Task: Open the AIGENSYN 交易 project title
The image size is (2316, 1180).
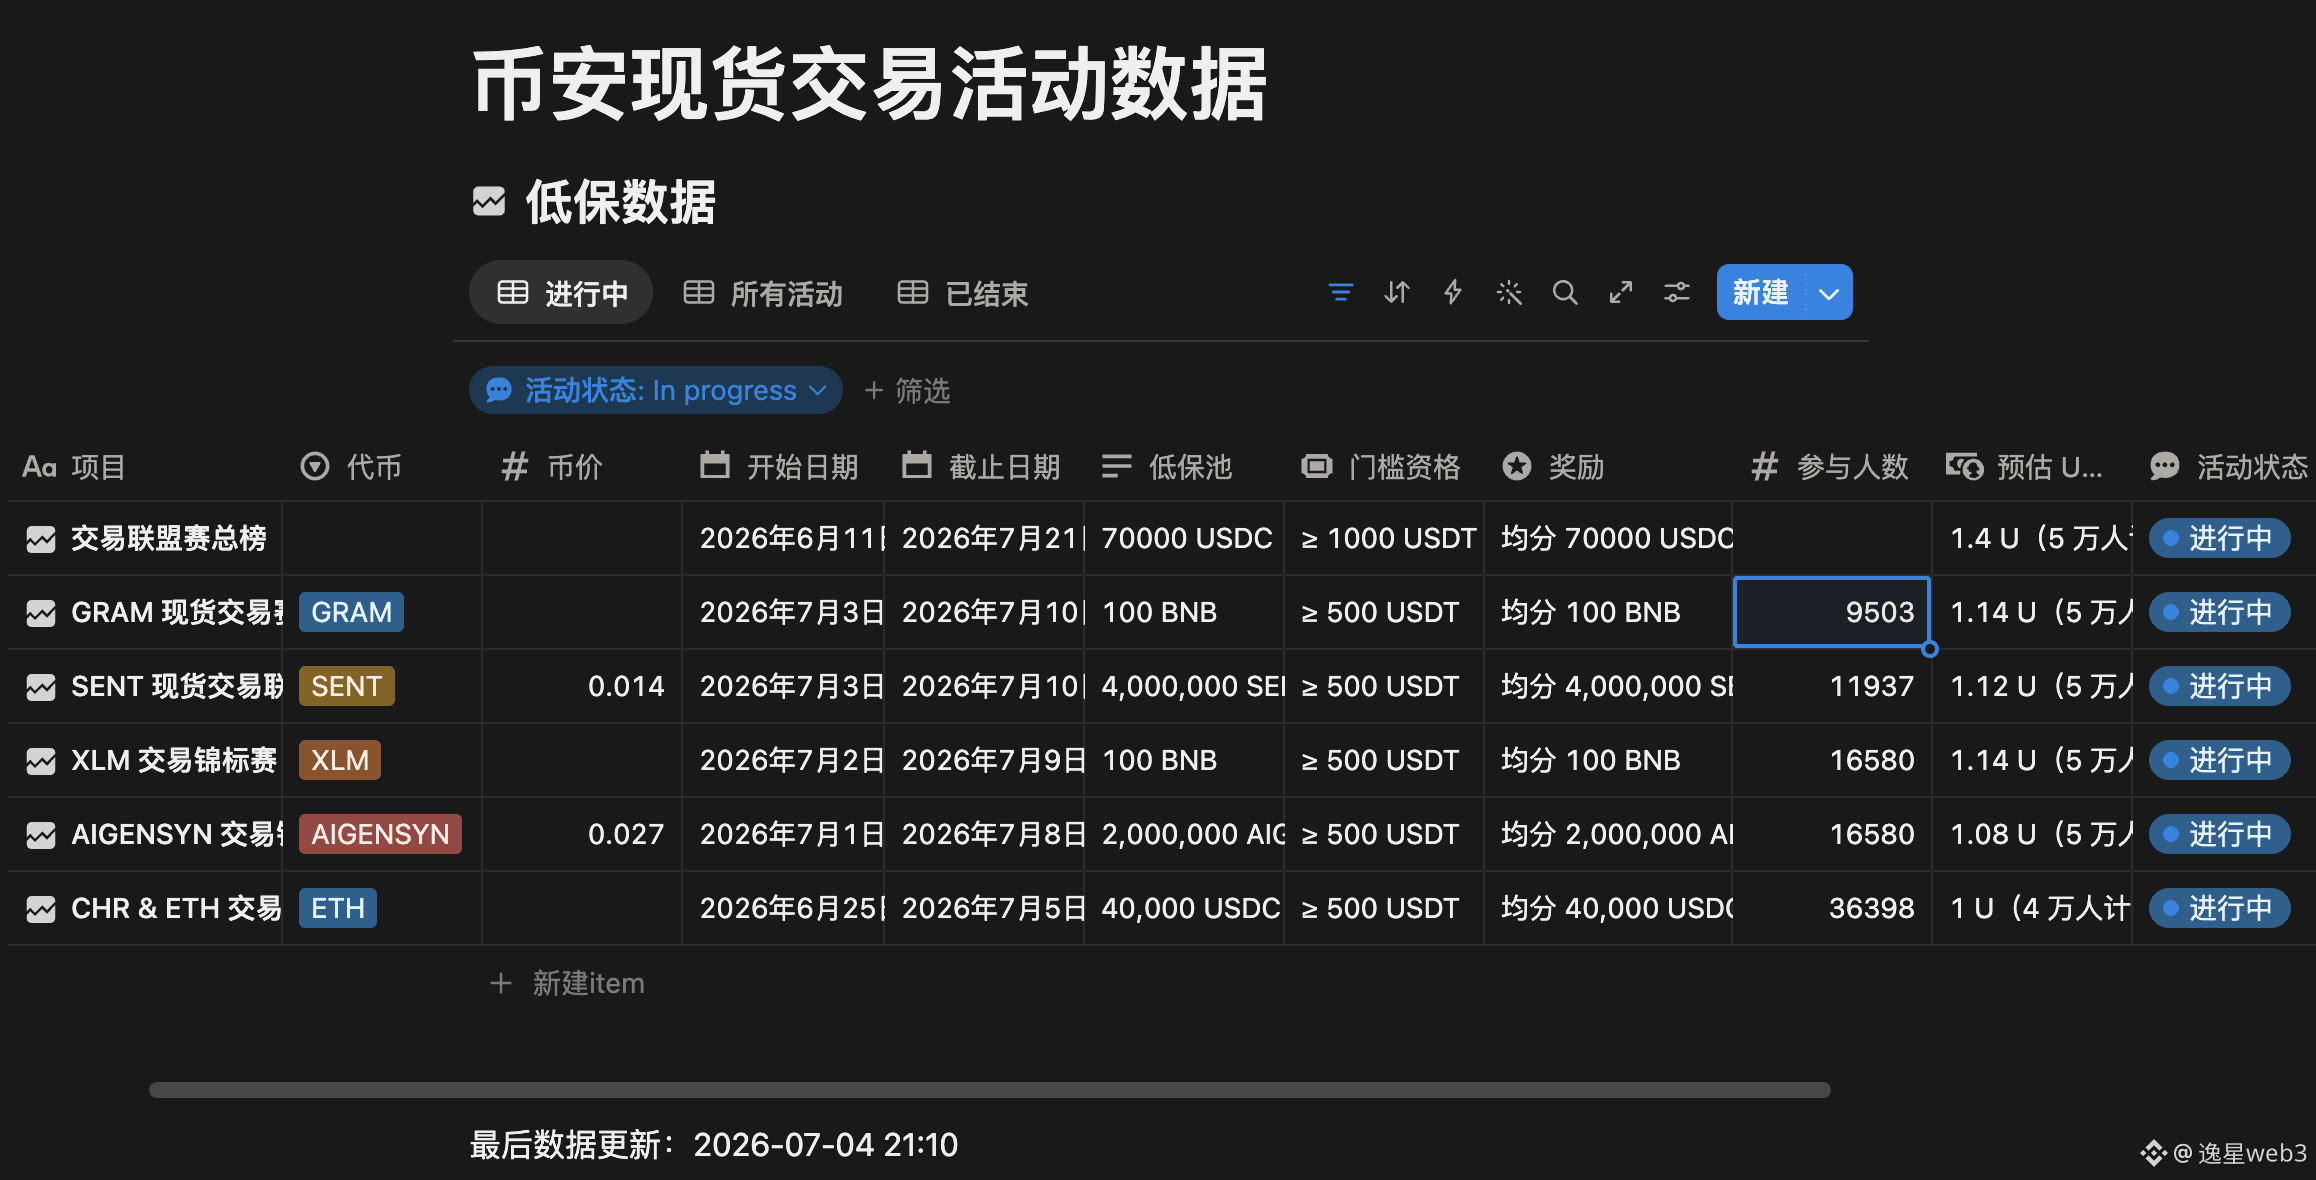Action: 177,834
